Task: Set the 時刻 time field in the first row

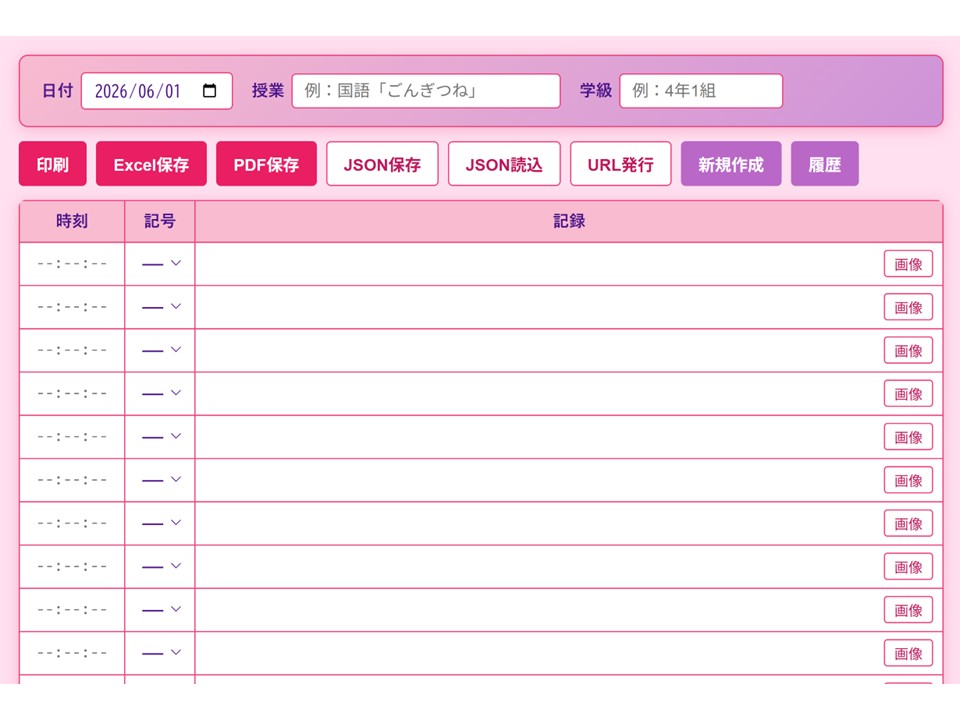Action: point(72,264)
